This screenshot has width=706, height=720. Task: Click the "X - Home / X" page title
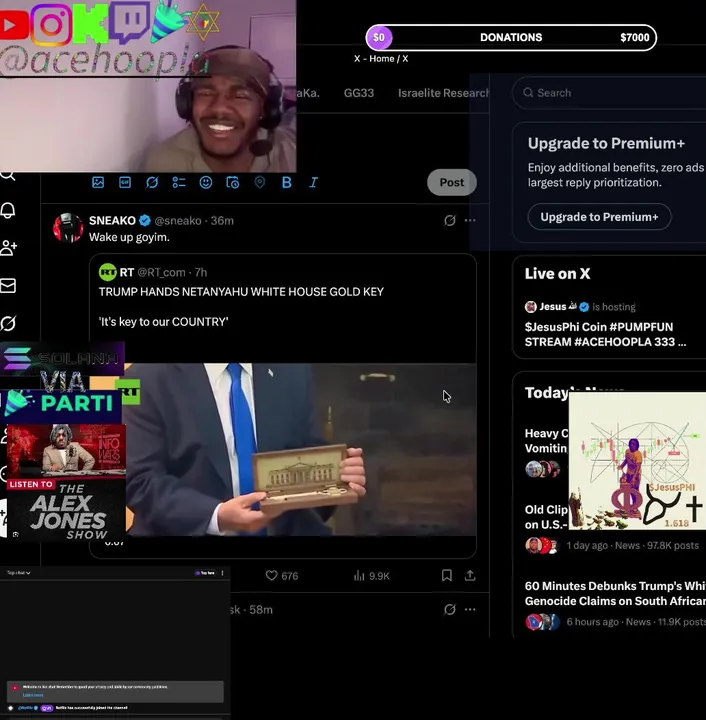(x=381, y=59)
